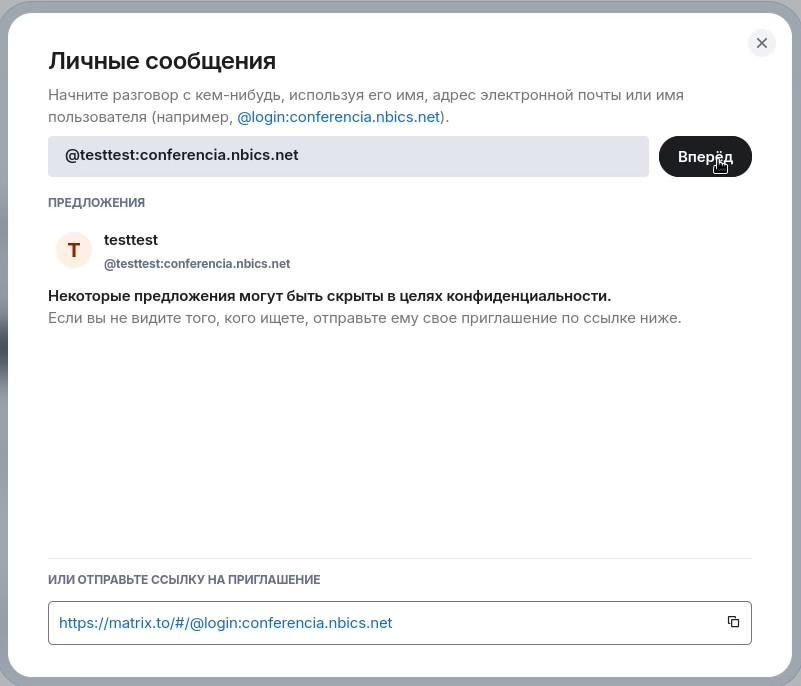801x686 pixels.
Task: Select the testtest avatar icon
Action: [74, 250]
